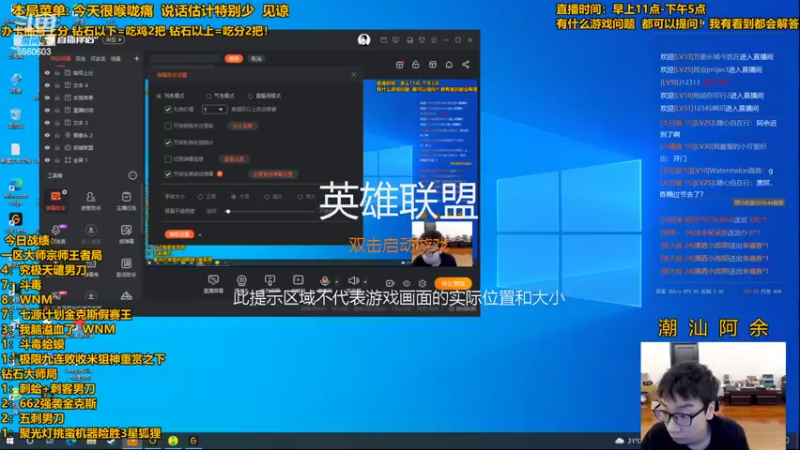
Task: Click the 取消 button
Action: click(x=257, y=59)
